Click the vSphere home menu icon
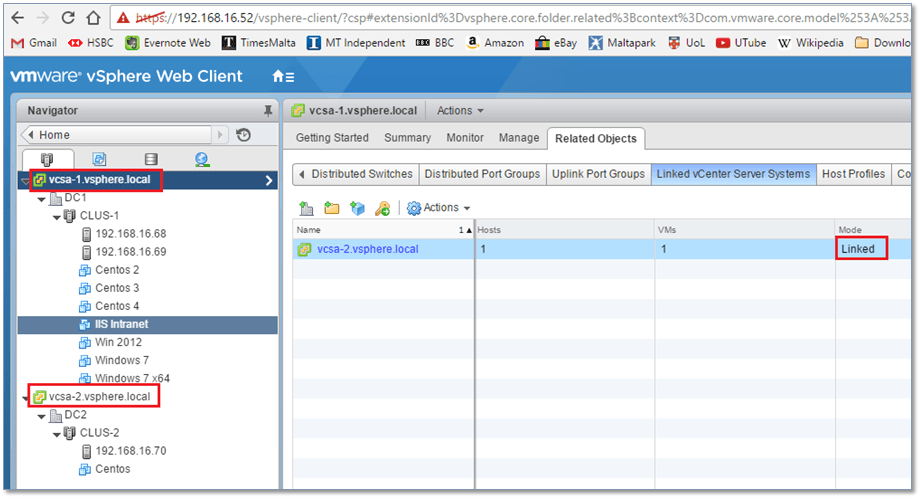The width and height of the screenshot is (921, 499). click(283, 76)
